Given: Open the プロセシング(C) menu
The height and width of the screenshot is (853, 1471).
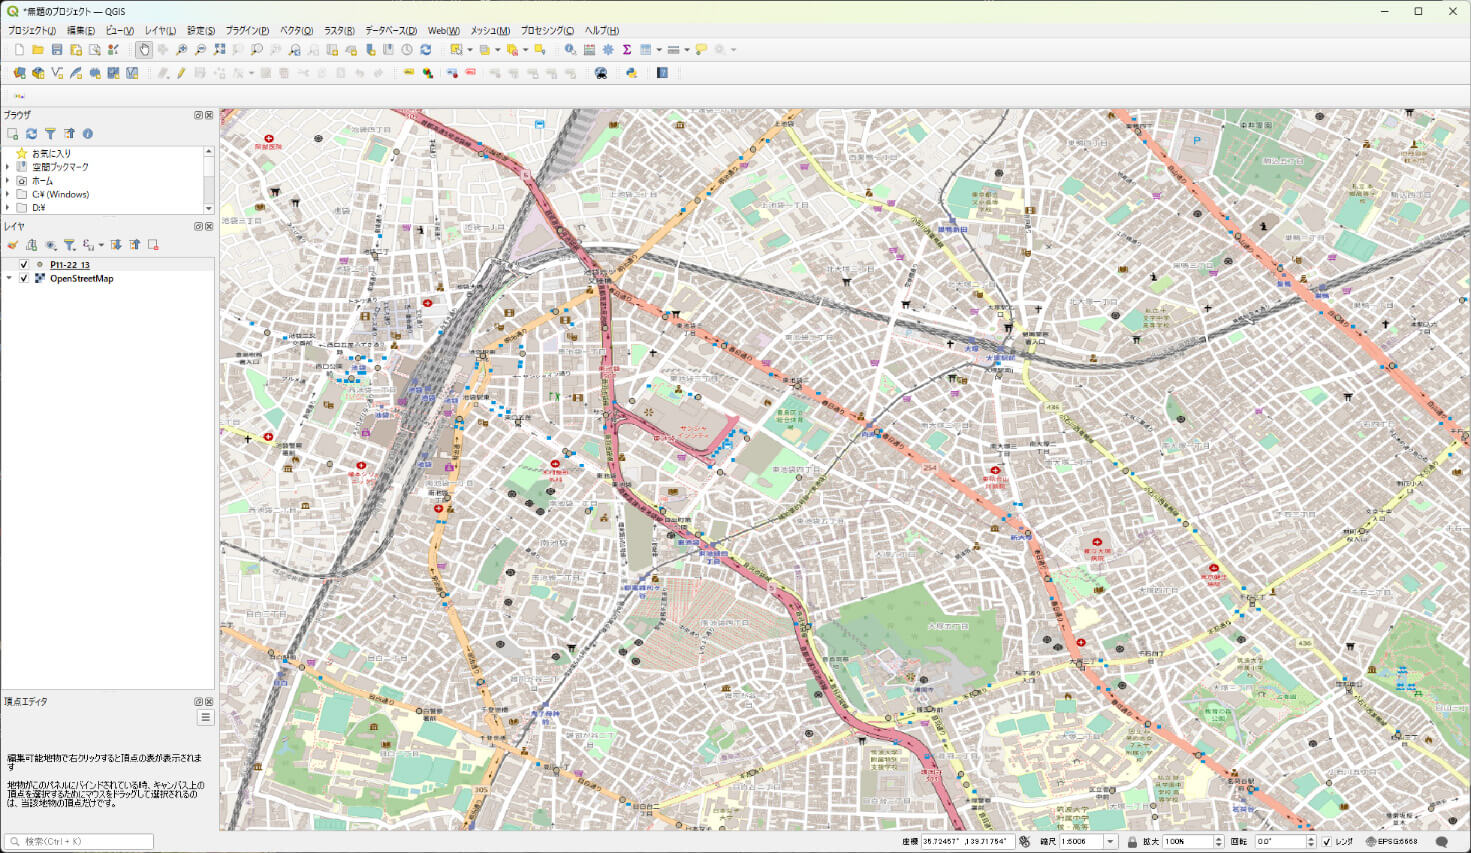Looking at the screenshot, I should point(547,31).
